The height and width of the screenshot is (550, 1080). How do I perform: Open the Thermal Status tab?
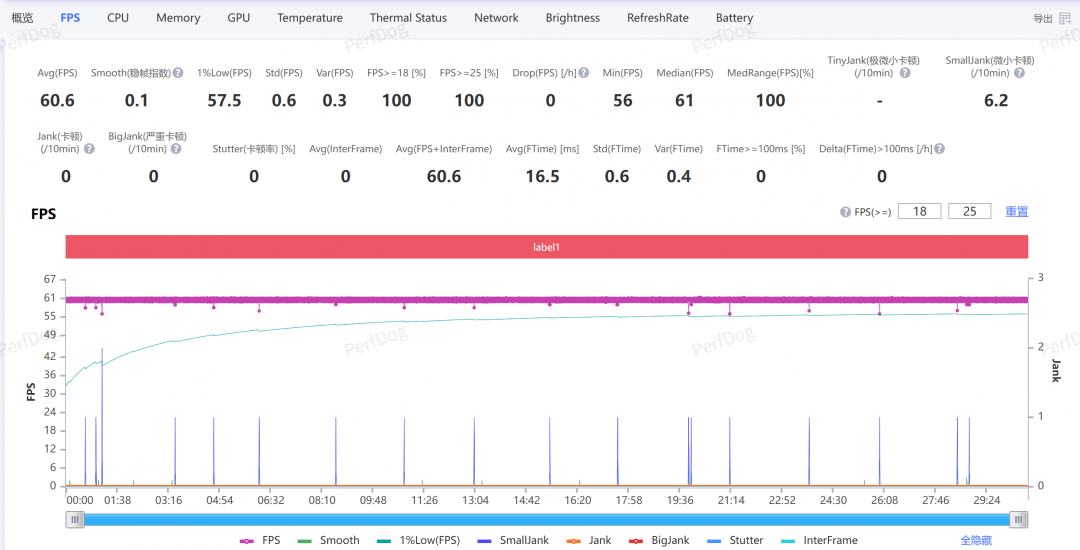coord(408,18)
